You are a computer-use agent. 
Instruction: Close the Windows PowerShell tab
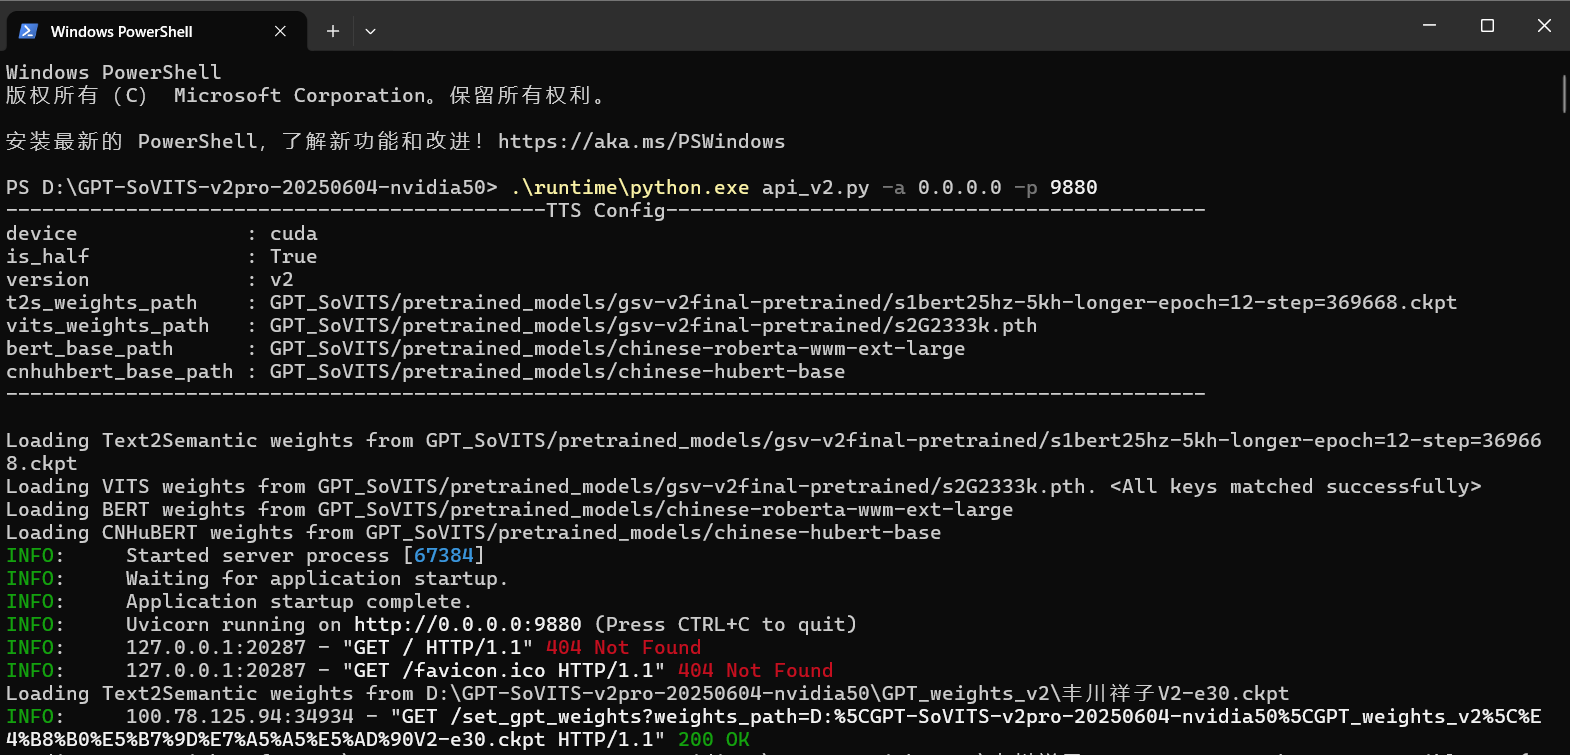280,31
